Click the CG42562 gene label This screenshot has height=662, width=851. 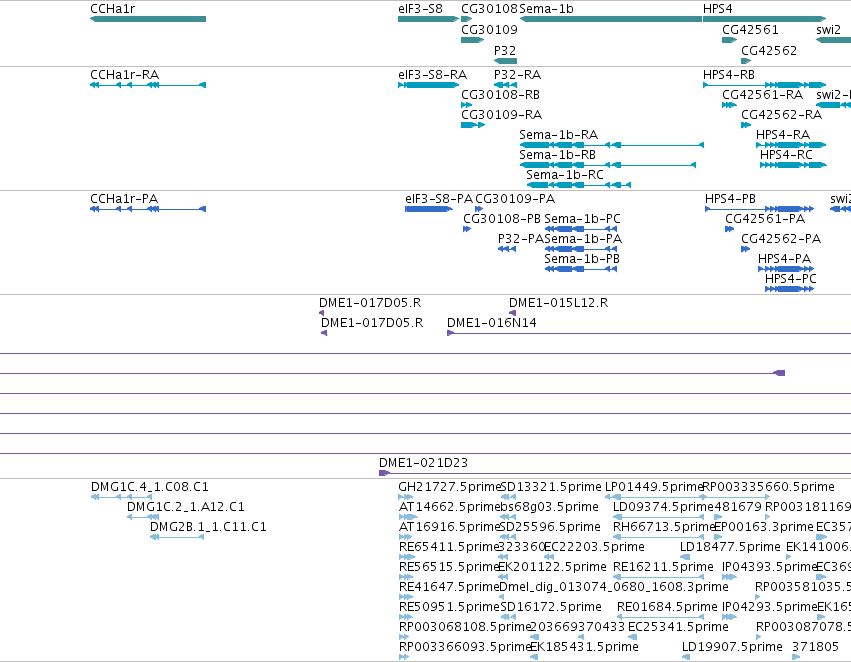tap(769, 50)
